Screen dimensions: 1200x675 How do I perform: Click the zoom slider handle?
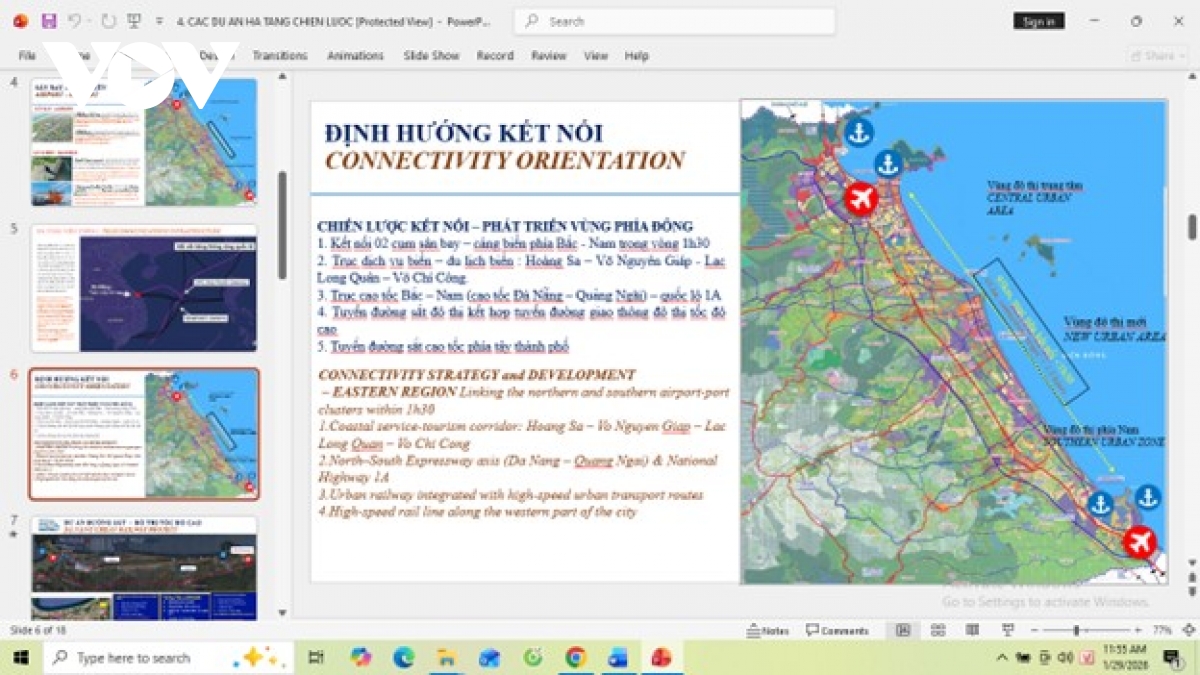[x=1076, y=630]
